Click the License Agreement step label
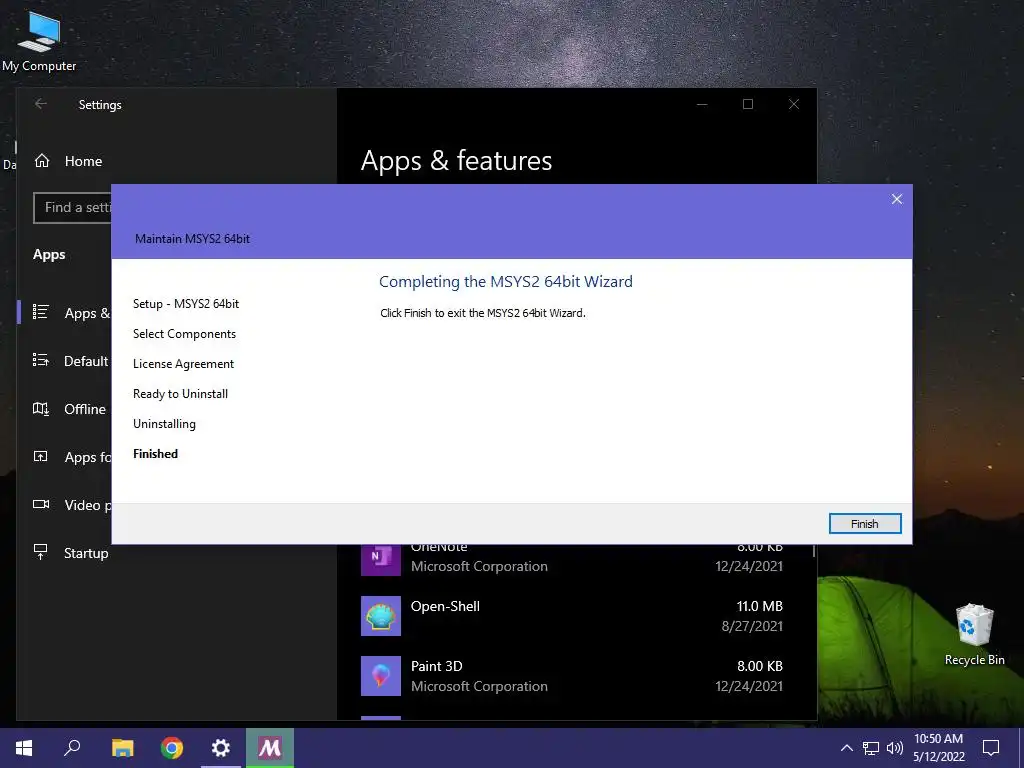1024x768 pixels. pyautogui.click(x=184, y=364)
